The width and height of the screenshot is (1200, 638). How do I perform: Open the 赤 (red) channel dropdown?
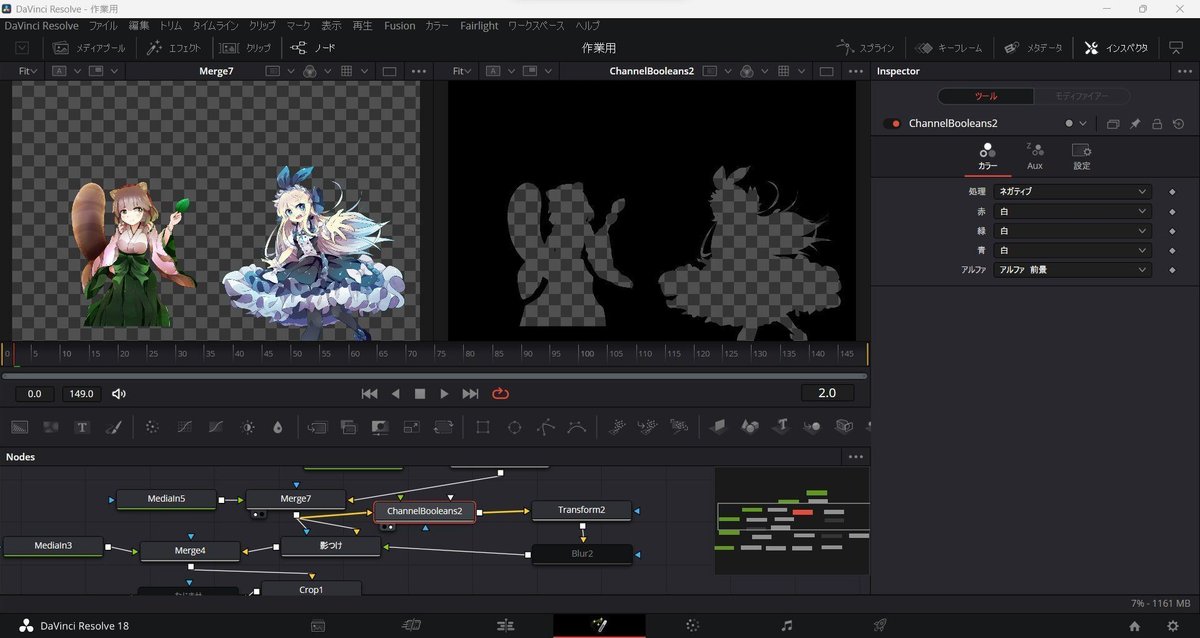click(x=1073, y=211)
